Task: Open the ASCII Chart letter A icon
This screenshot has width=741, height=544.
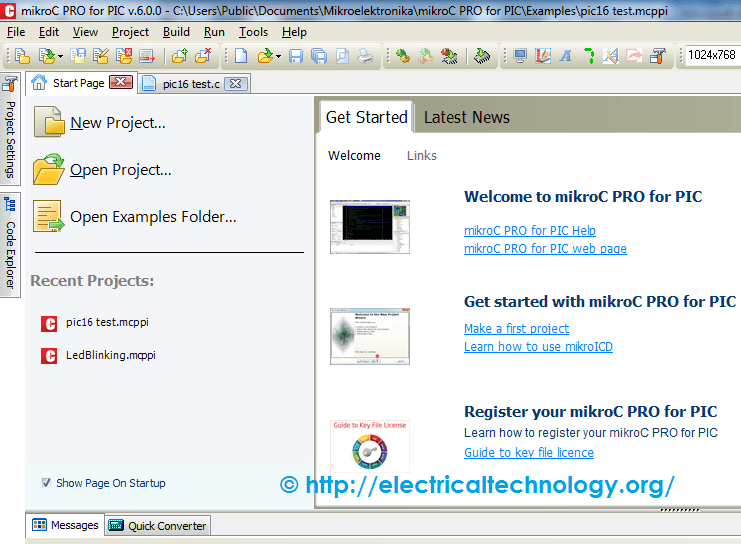Action: coord(566,56)
